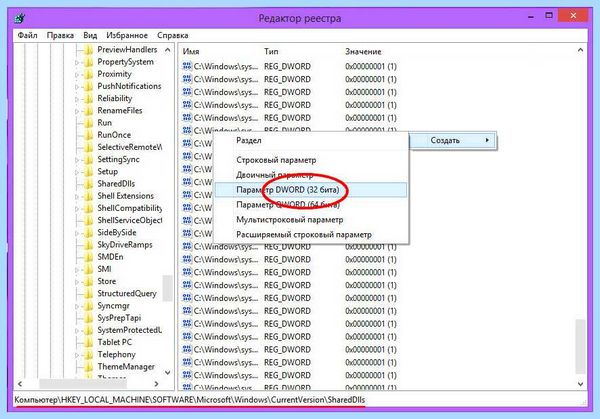Image resolution: width=600 pixels, height=419 pixels.
Task: Choose Параметр DWORD (32 бита) from submenu
Action: point(311,190)
